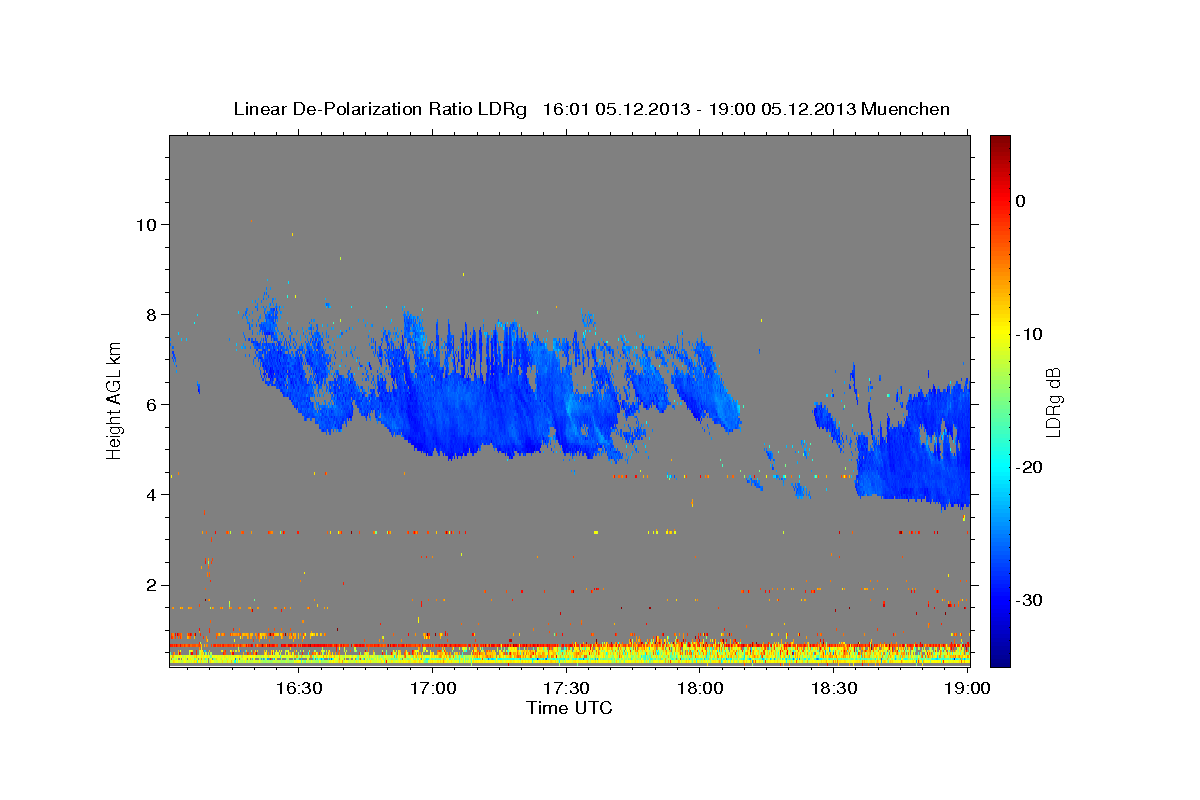Click the 16:30 time tick label
The image size is (1200, 800).
[x=298, y=688]
